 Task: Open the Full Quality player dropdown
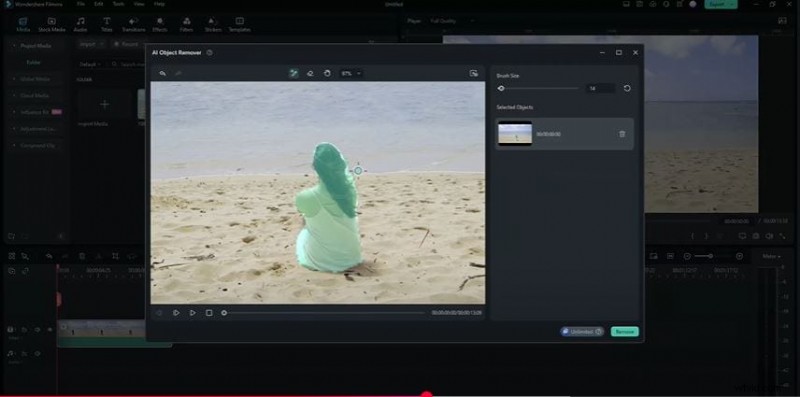[x=453, y=21]
